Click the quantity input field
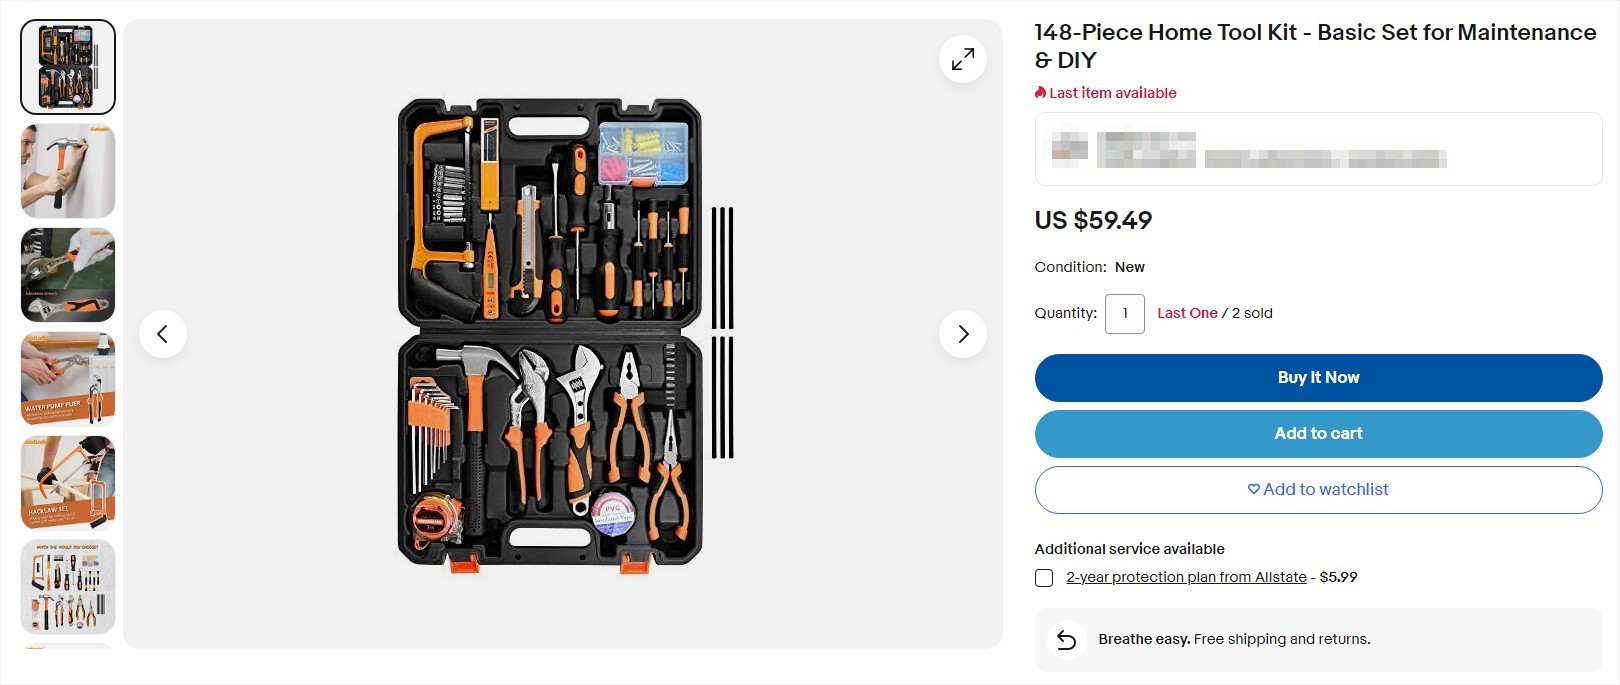Image resolution: width=1620 pixels, height=685 pixels. pos(1124,313)
